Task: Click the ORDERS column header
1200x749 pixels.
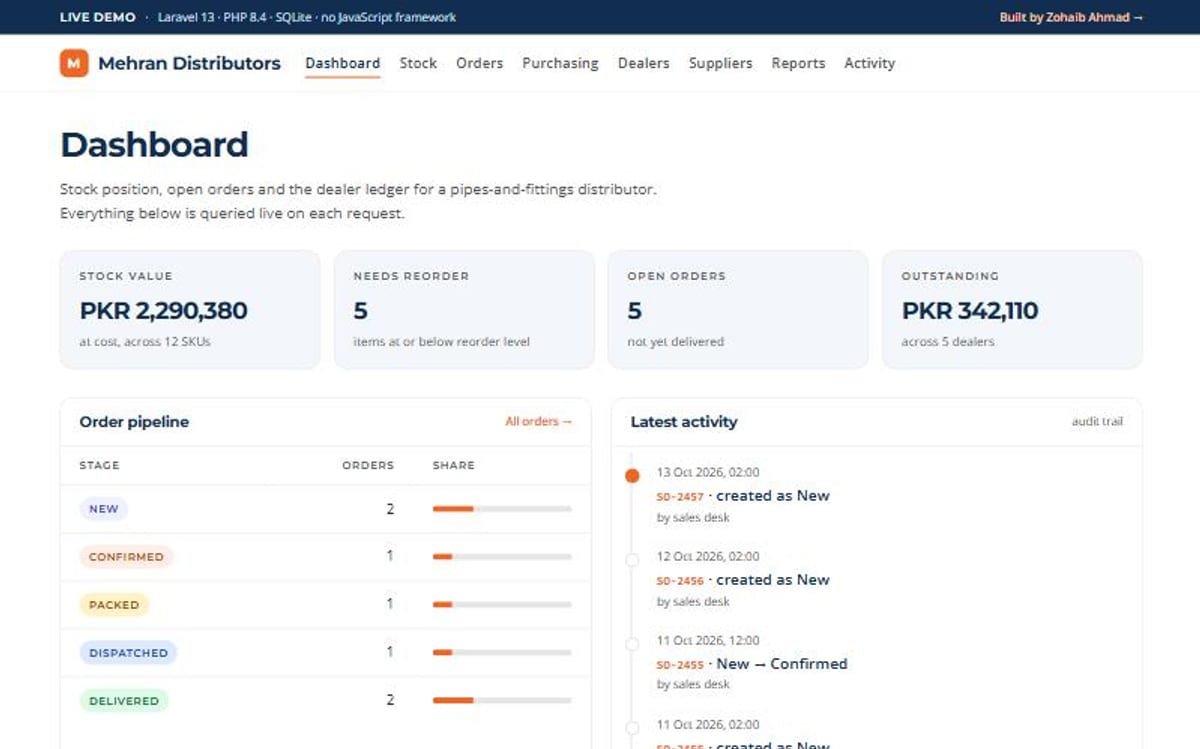Action: [x=368, y=465]
